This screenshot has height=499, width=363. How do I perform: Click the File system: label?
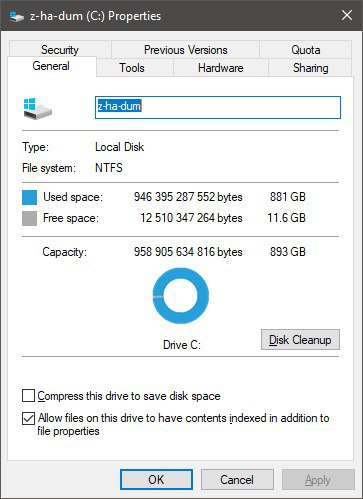point(49,168)
